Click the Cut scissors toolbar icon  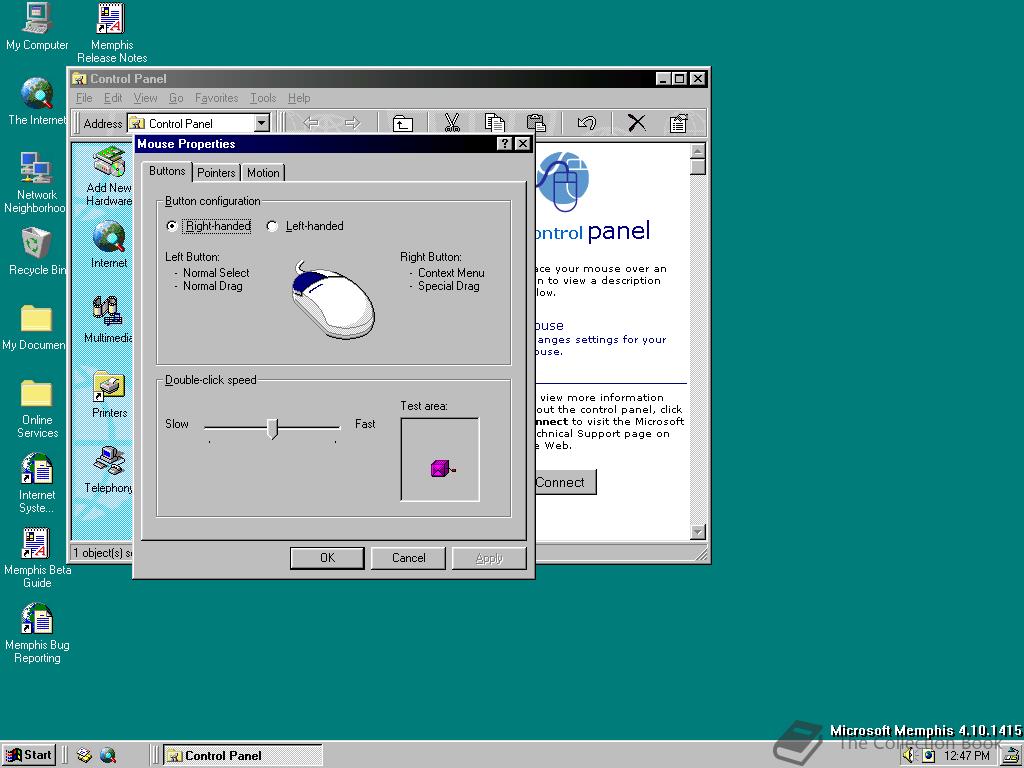[452, 123]
